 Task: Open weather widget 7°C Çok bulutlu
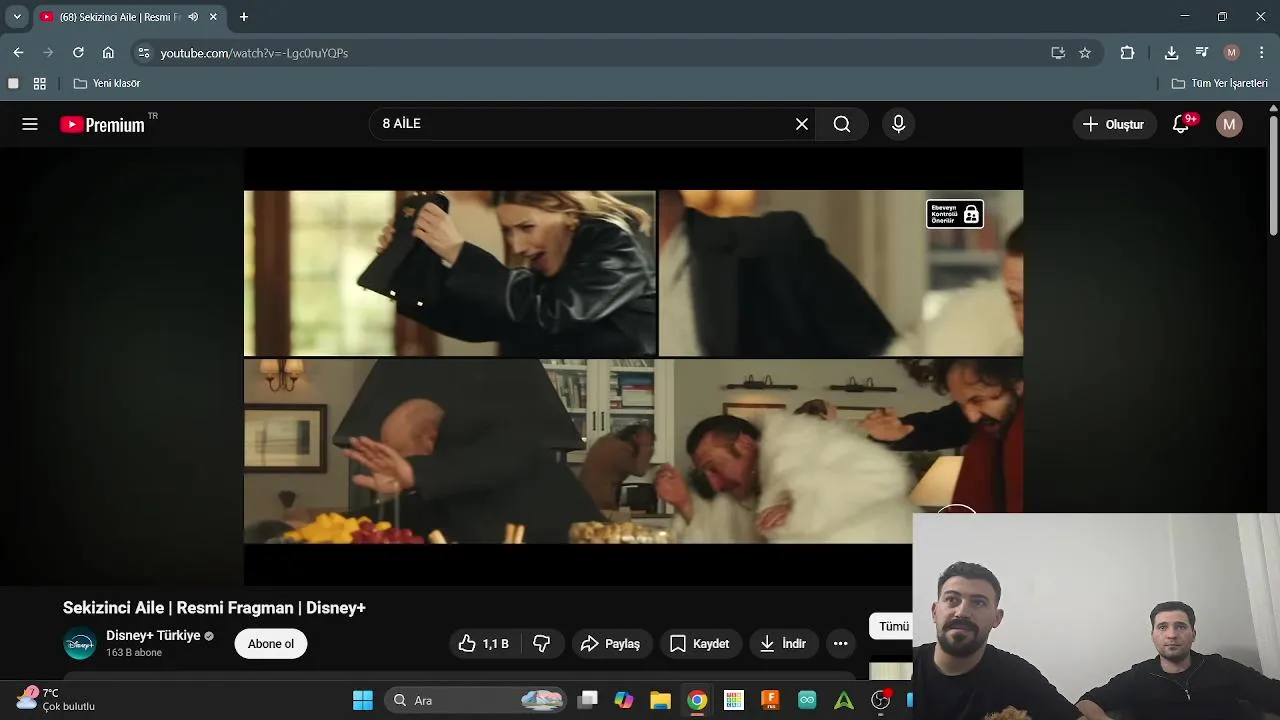[56, 700]
